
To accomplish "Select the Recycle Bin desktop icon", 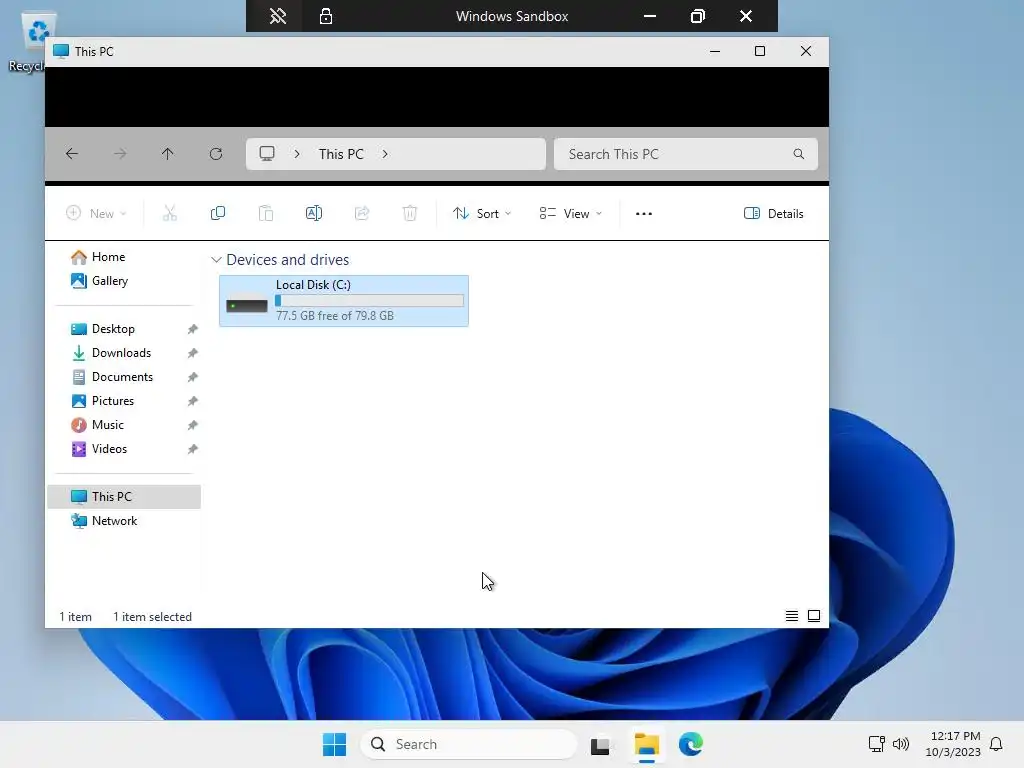I will tap(27, 42).
